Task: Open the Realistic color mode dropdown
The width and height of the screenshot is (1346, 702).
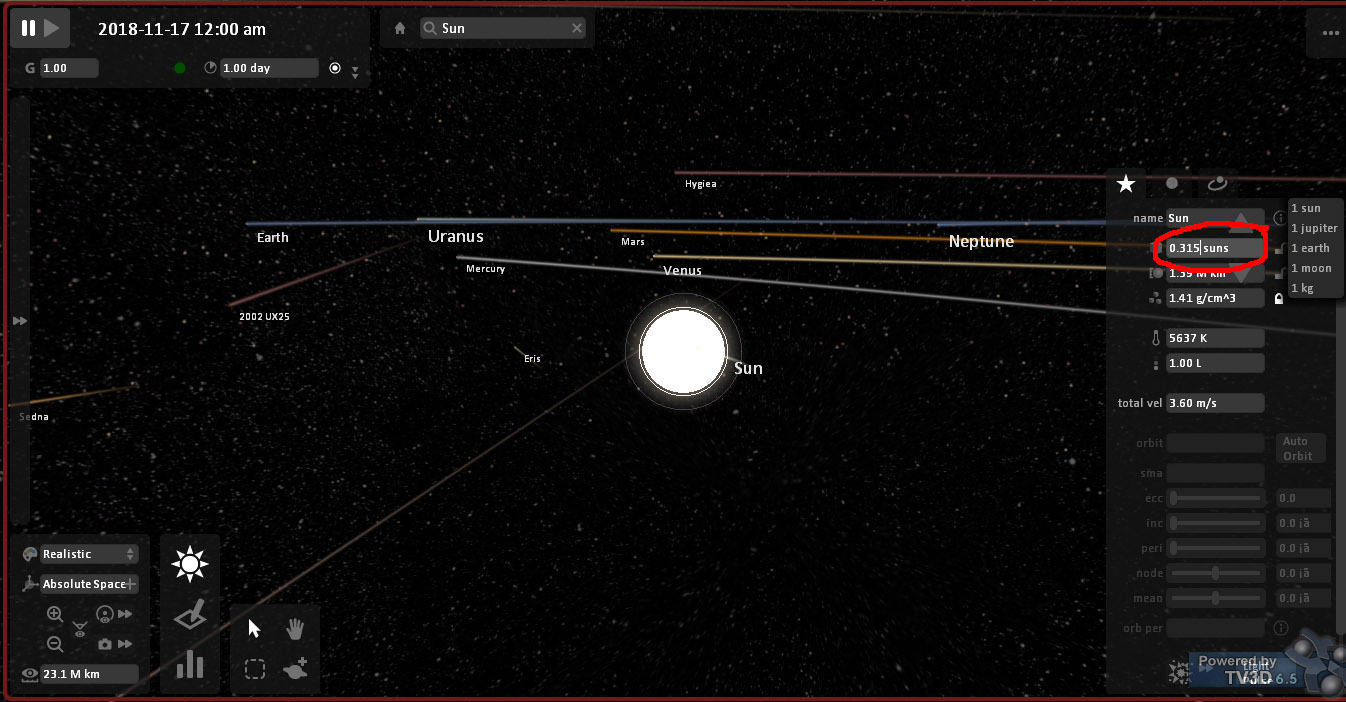Action: click(x=89, y=554)
